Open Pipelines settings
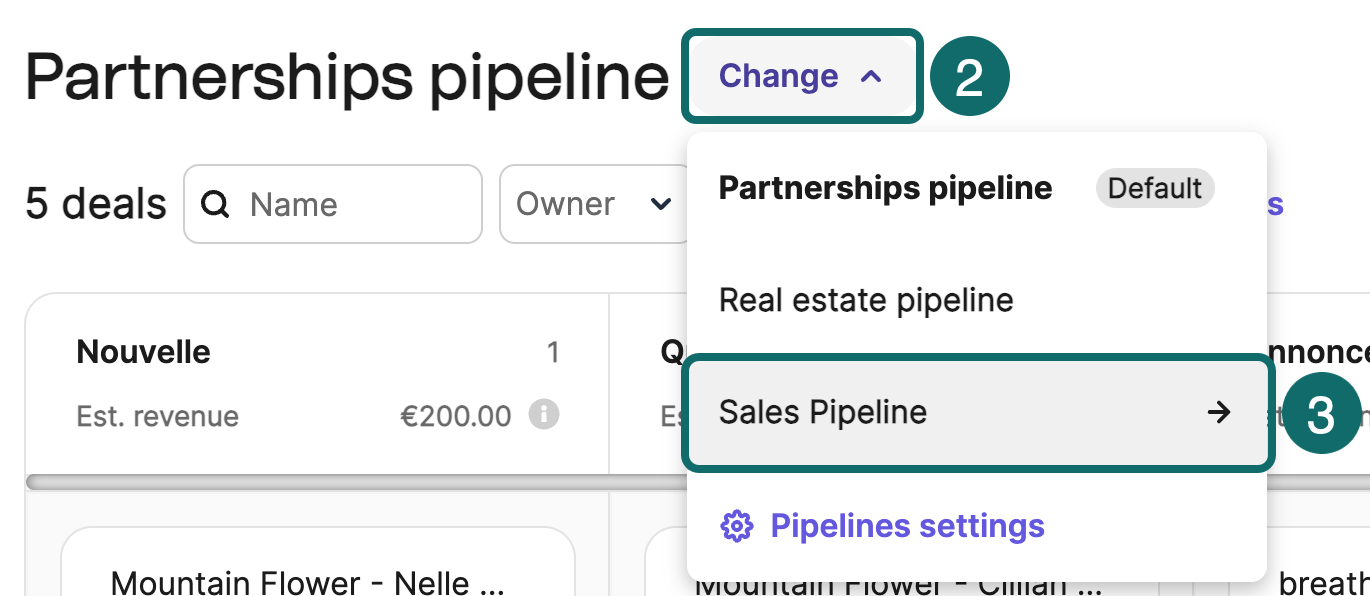 click(x=905, y=525)
